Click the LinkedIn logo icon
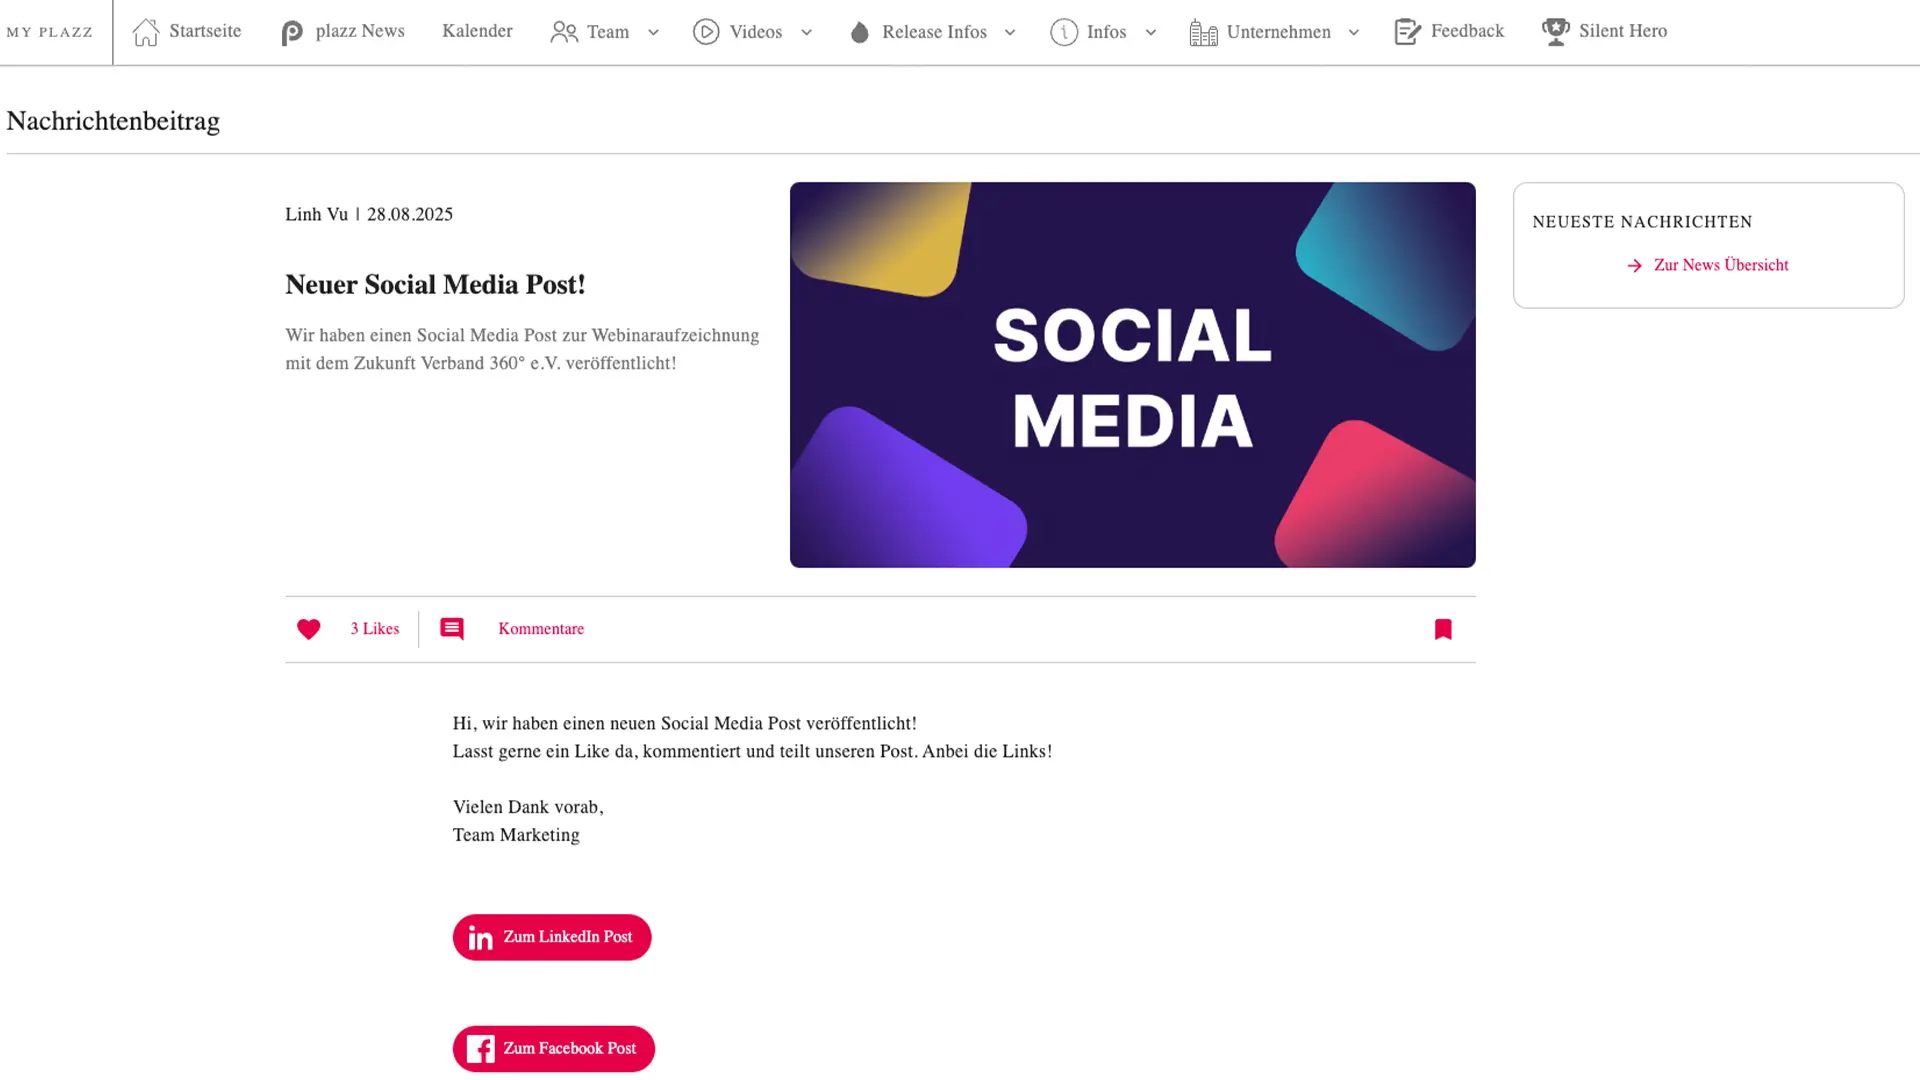The height and width of the screenshot is (1080, 1920). point(481,938)
